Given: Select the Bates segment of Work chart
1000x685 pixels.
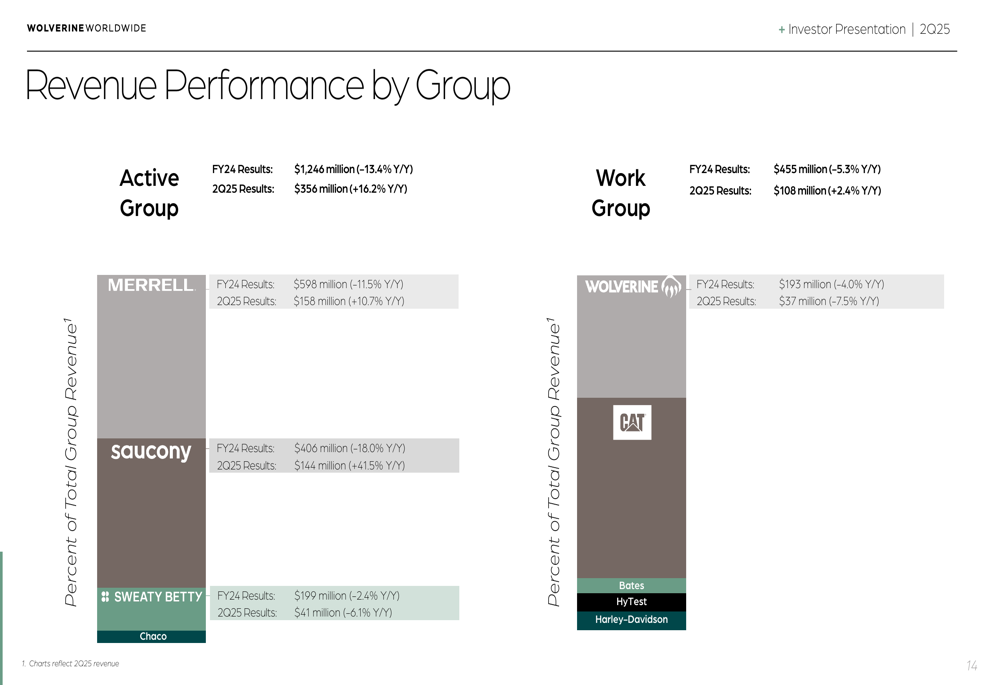Looking at the screenshot, I should point(631,586).
